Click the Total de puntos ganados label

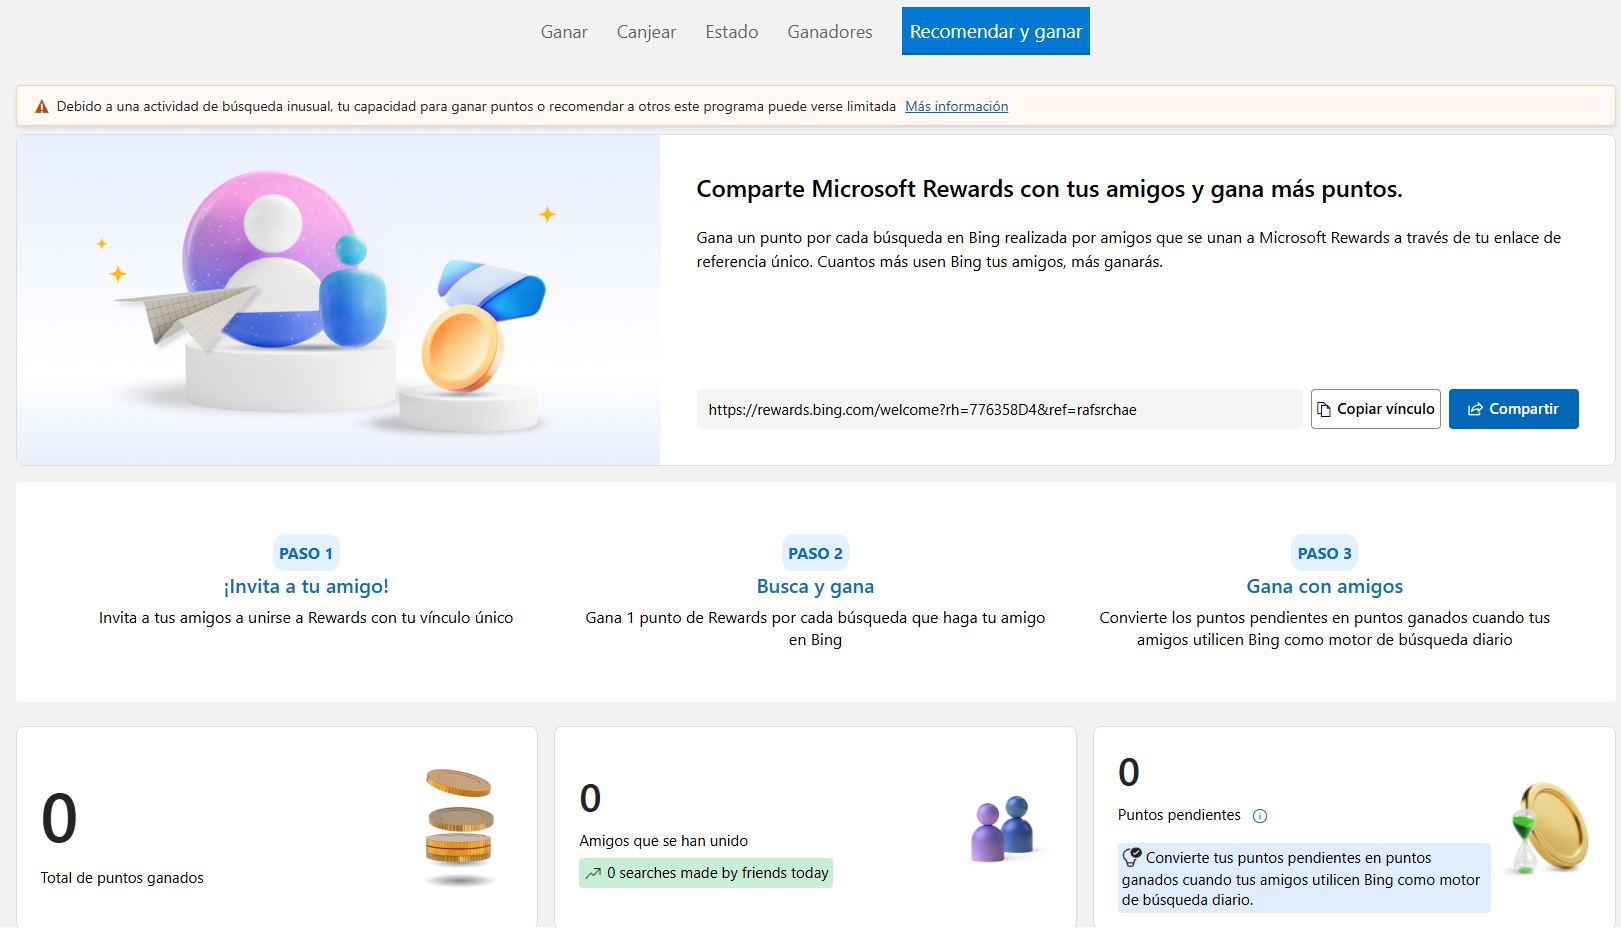122,878
